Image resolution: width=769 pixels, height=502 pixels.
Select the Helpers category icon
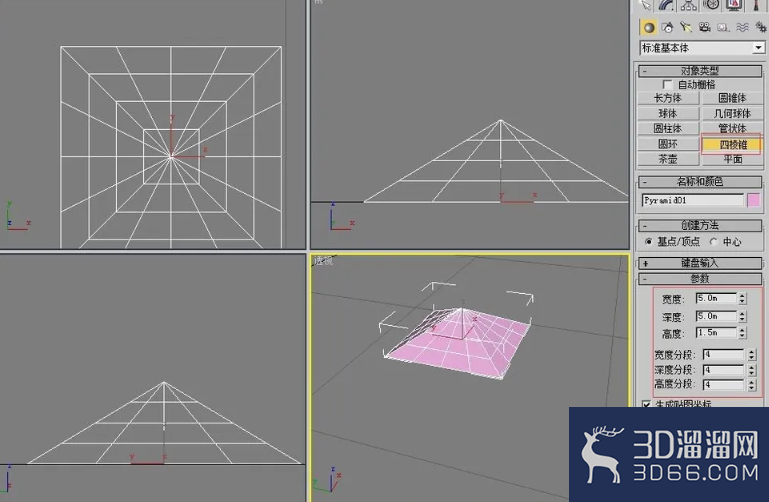pos(723,27)
